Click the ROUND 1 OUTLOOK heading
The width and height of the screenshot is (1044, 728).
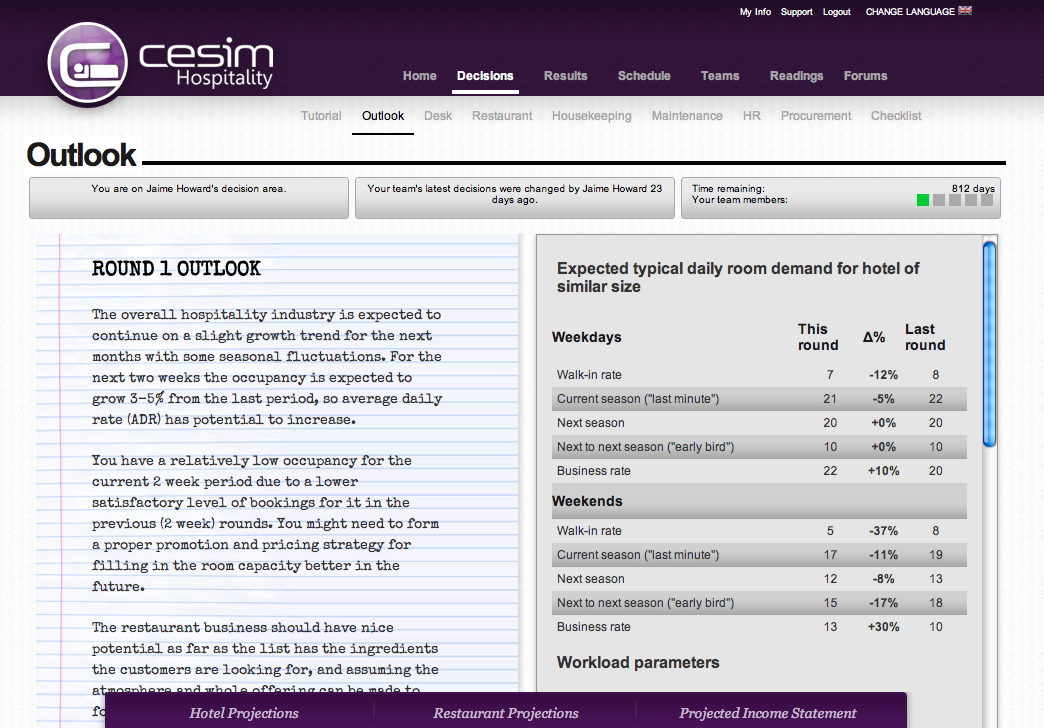(176, 268)
